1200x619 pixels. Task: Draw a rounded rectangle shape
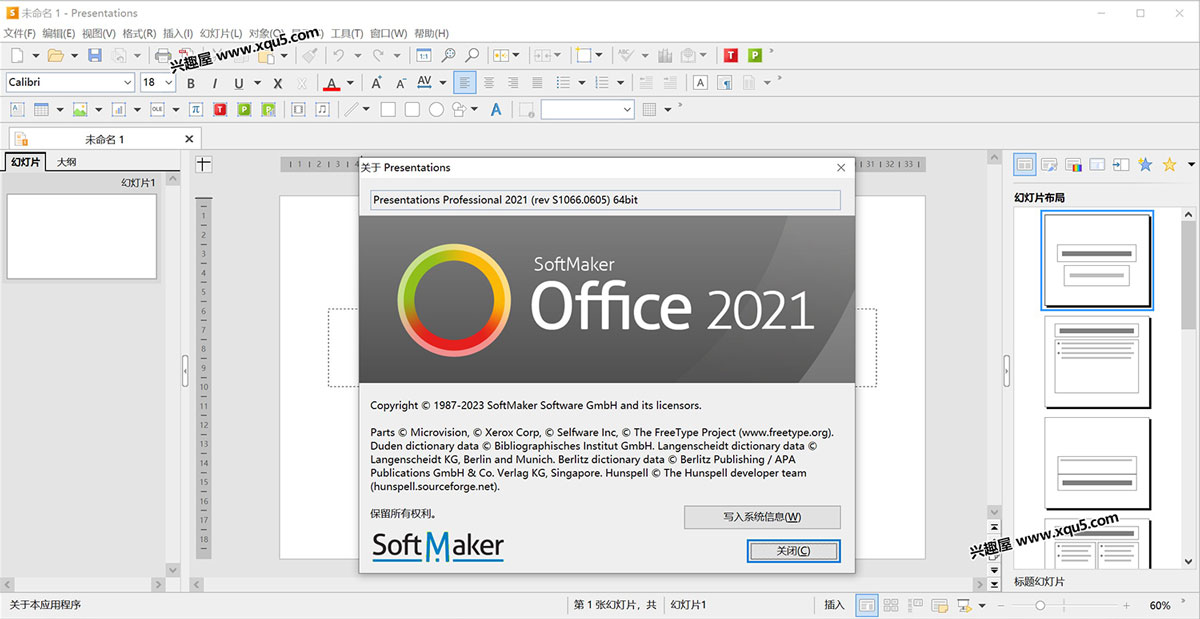tap(412, 110)
